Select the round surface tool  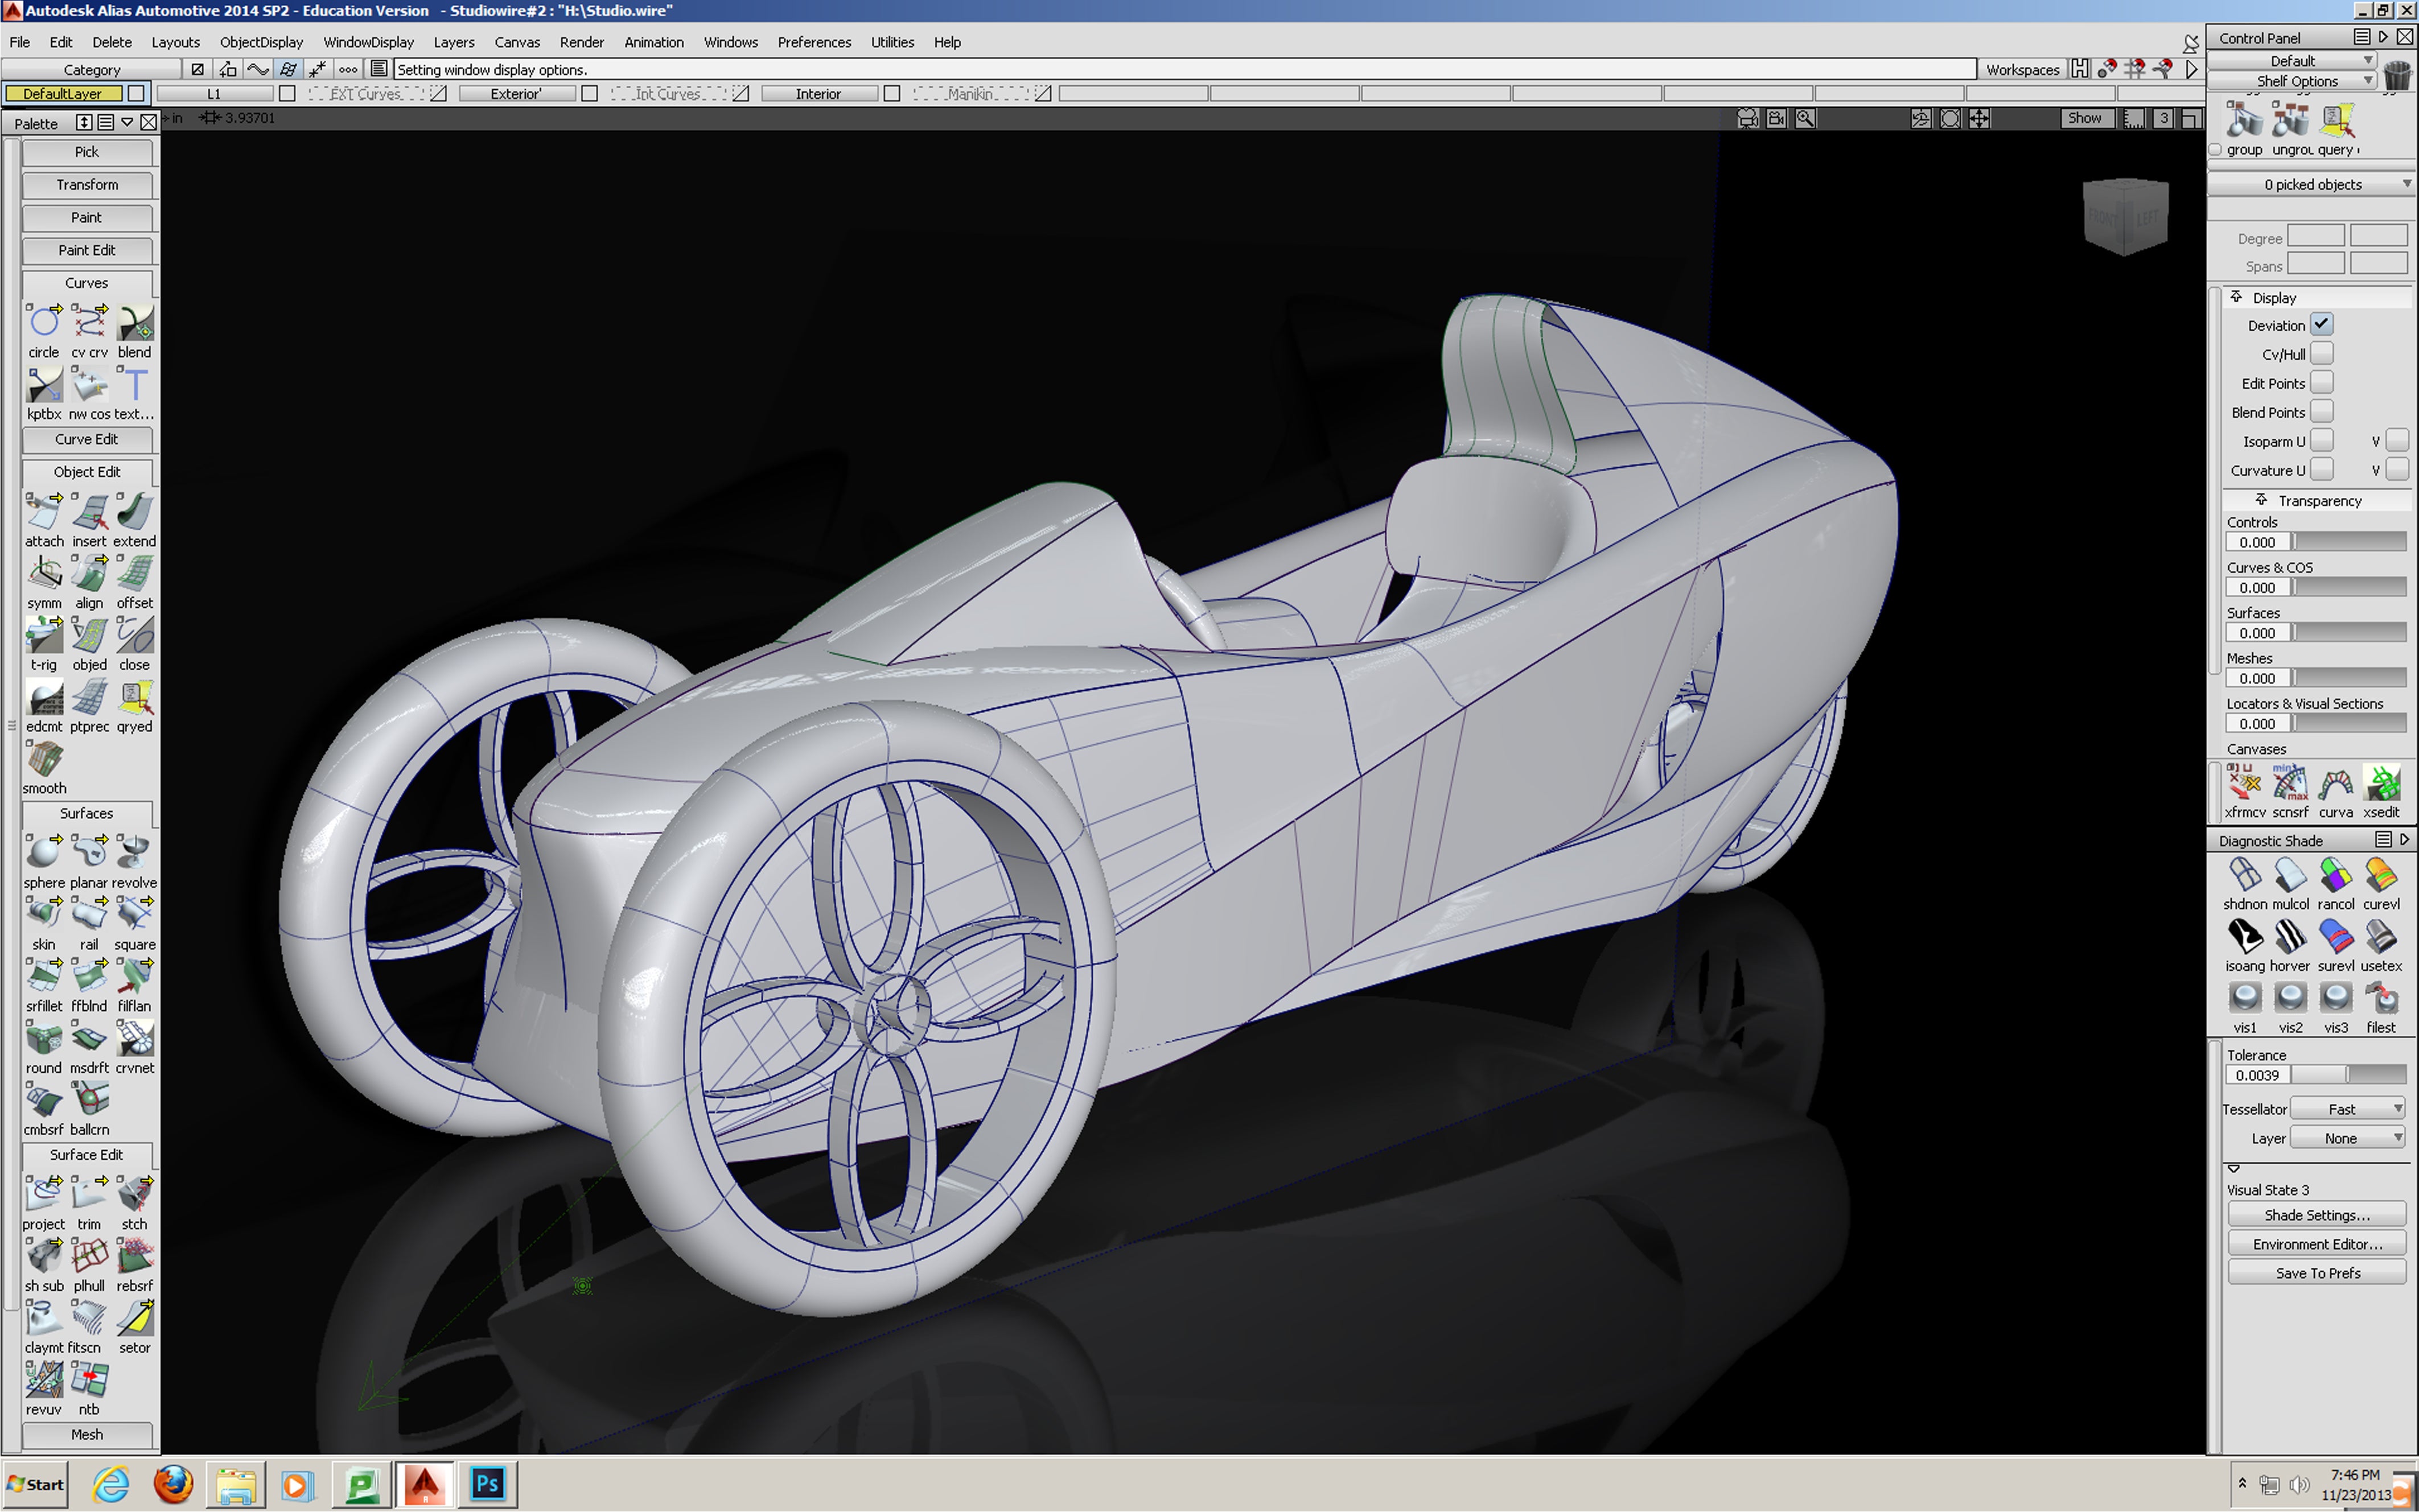coord(43,1039)
